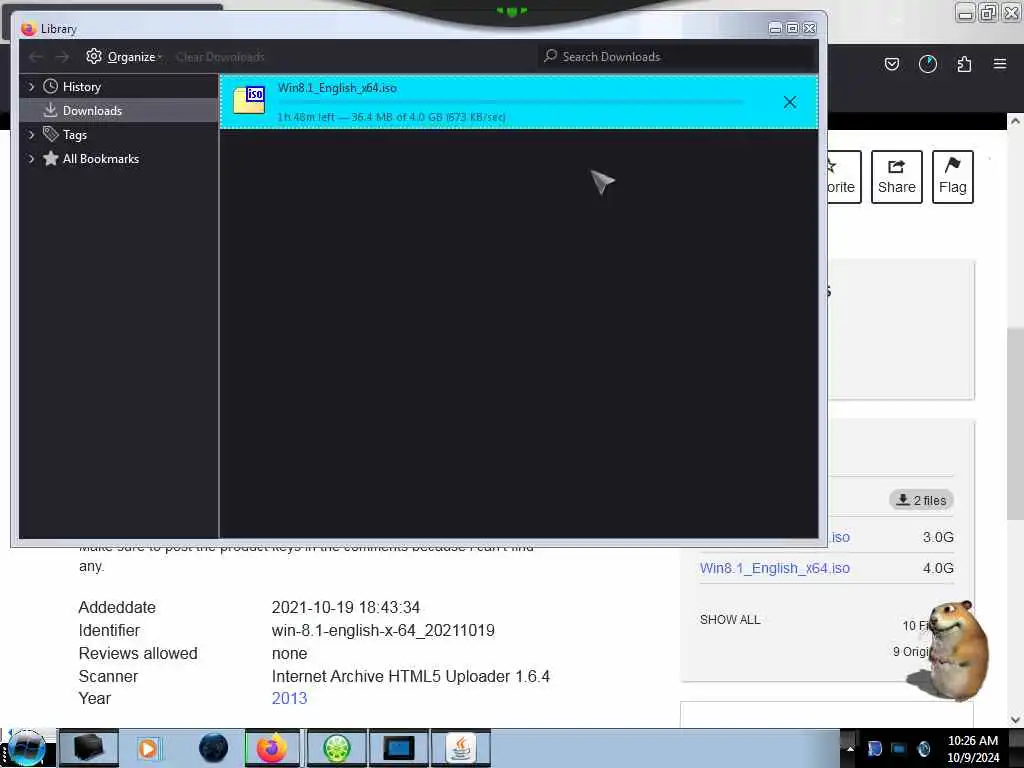This screenshot has width=1024, height=768.
Task: Click the Reviews allowed label
Action: point(138,653)
